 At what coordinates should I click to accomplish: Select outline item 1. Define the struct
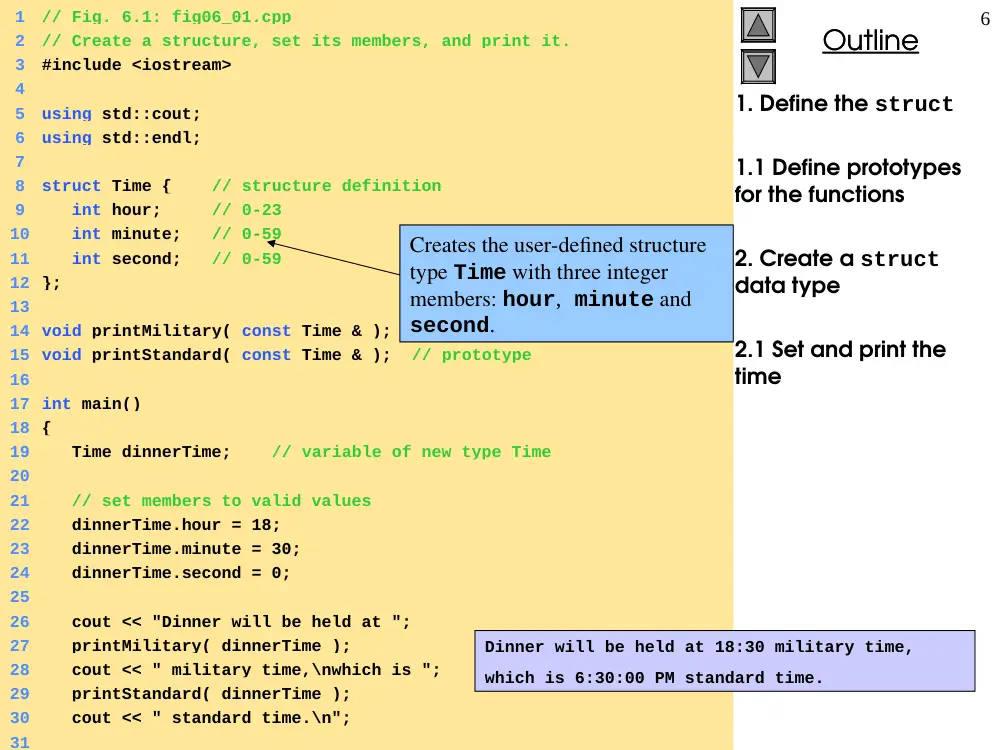pyautogui.click(x=844, y=103)
